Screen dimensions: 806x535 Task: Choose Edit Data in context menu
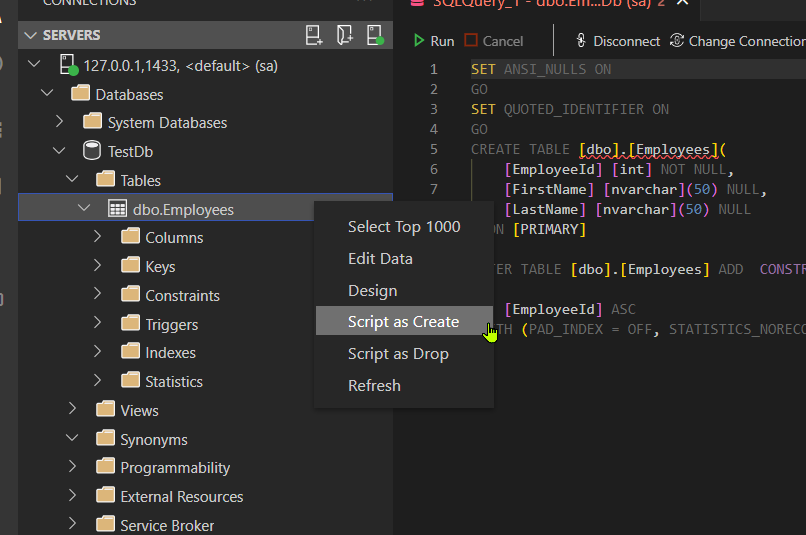pos(404,259)
